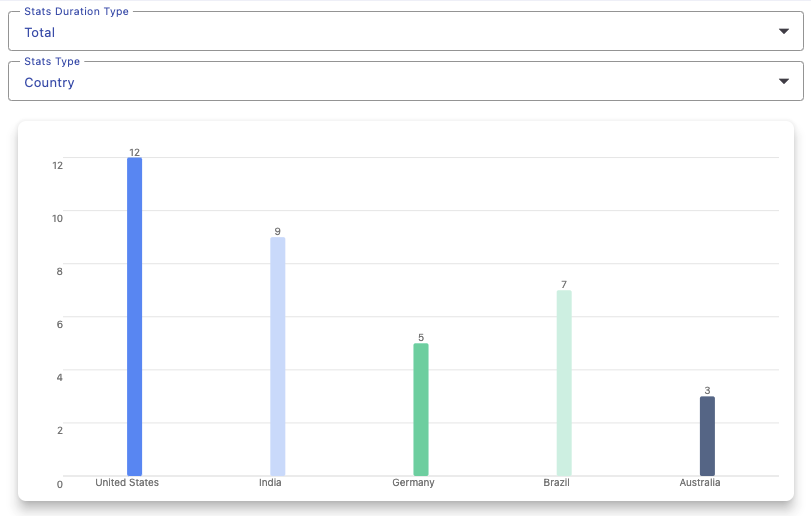Viewport: 811px width, 516px height.
Task: Click the India axis label
Action: pyautogui.click(x=270, y=483)
